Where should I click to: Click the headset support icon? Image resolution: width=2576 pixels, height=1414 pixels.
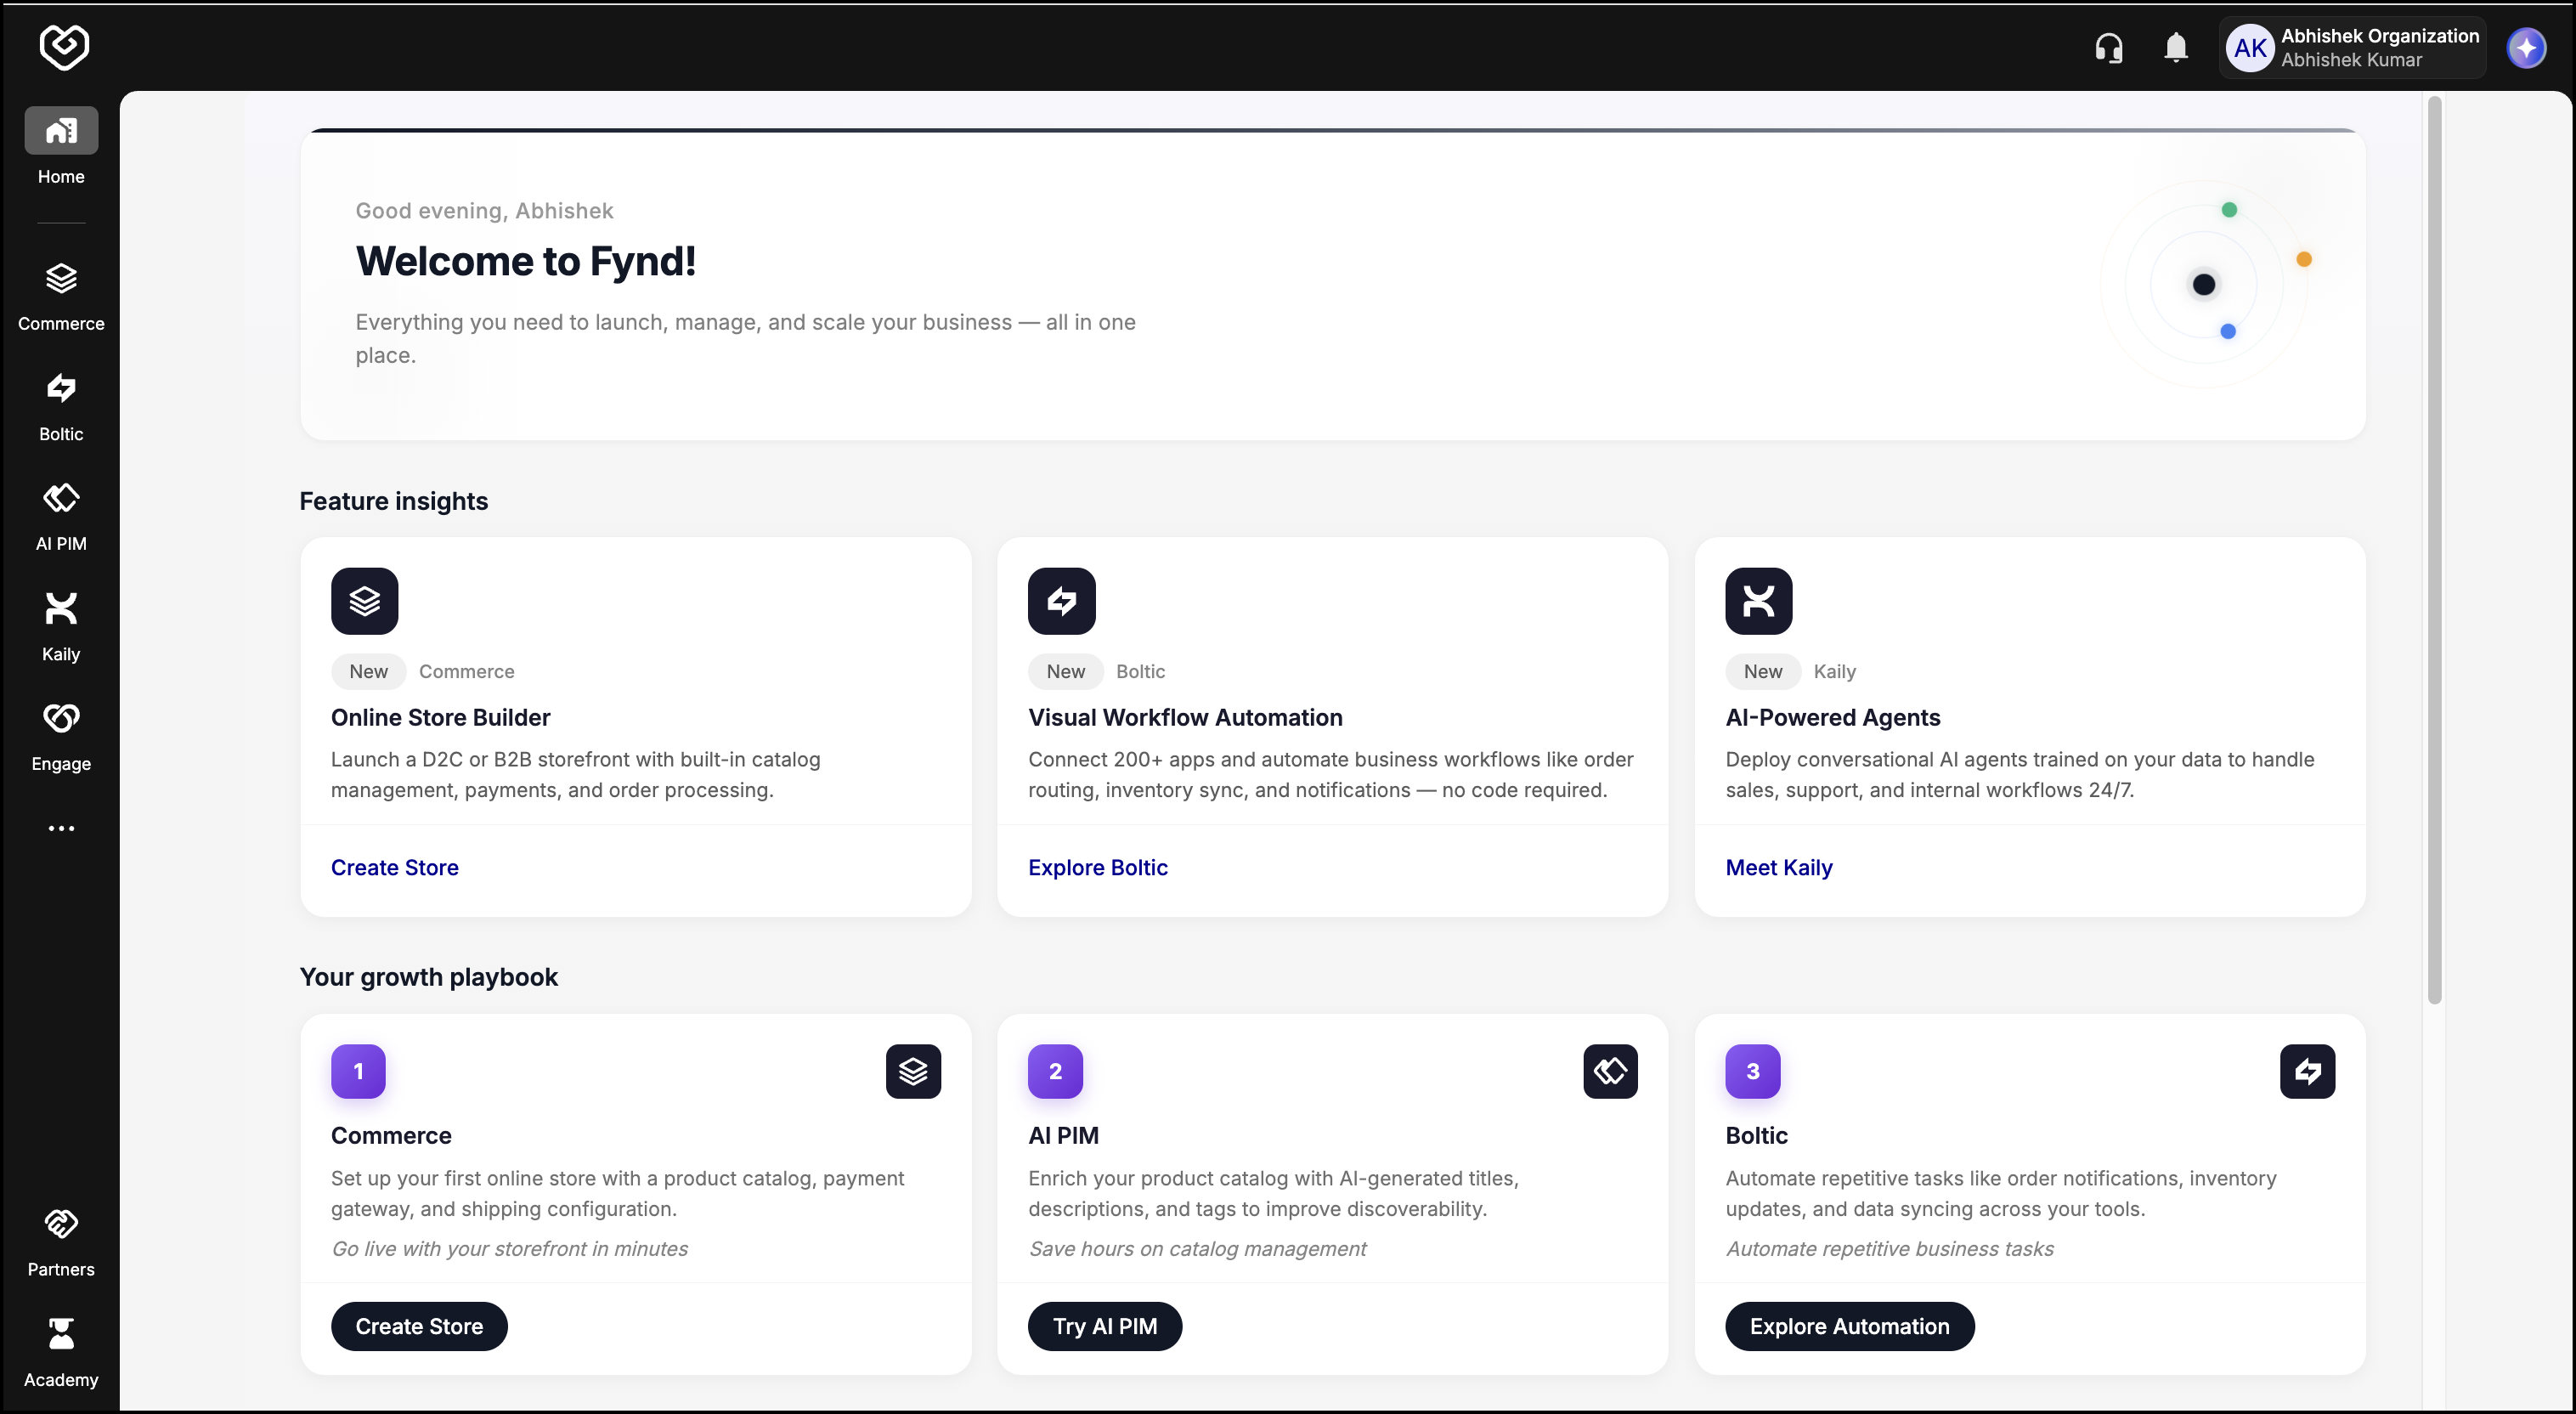pos(2109,48)
